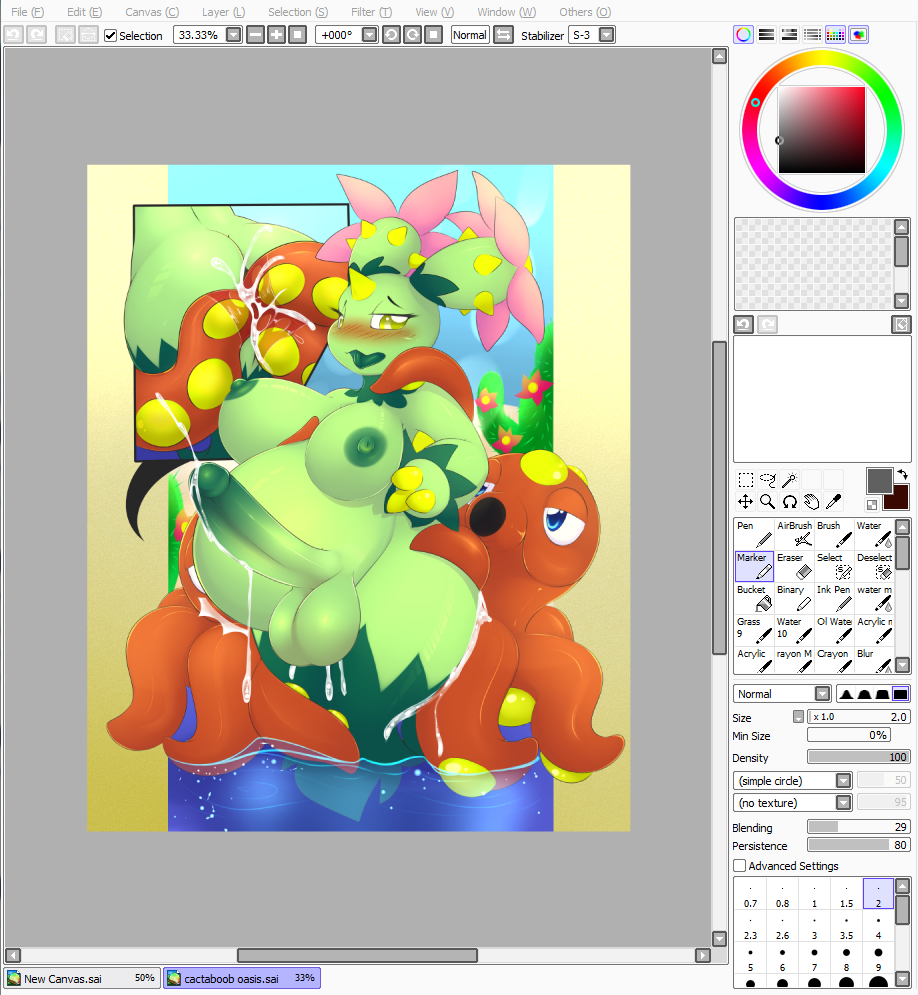The width and height of the screenshot is (918, 995).
Task: Click the Normal view button in toolbar
Action: (x=470, y=35)
